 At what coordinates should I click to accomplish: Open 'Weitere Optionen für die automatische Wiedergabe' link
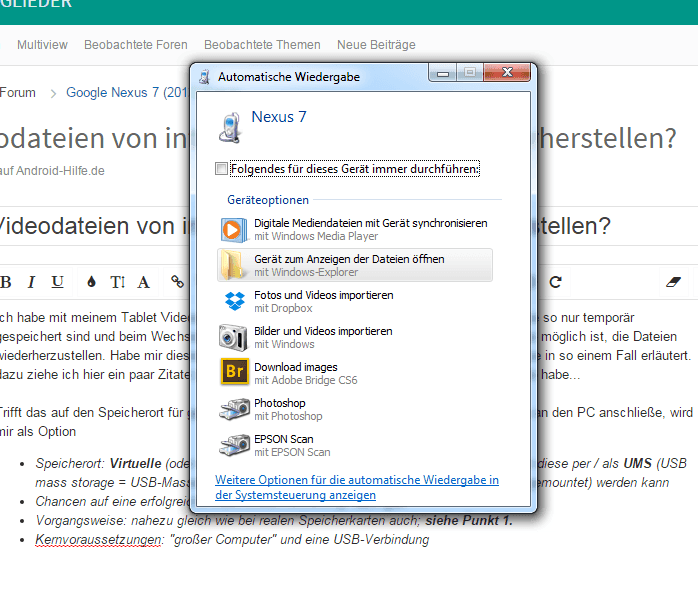pyautogui.click(x=357, y=488)
